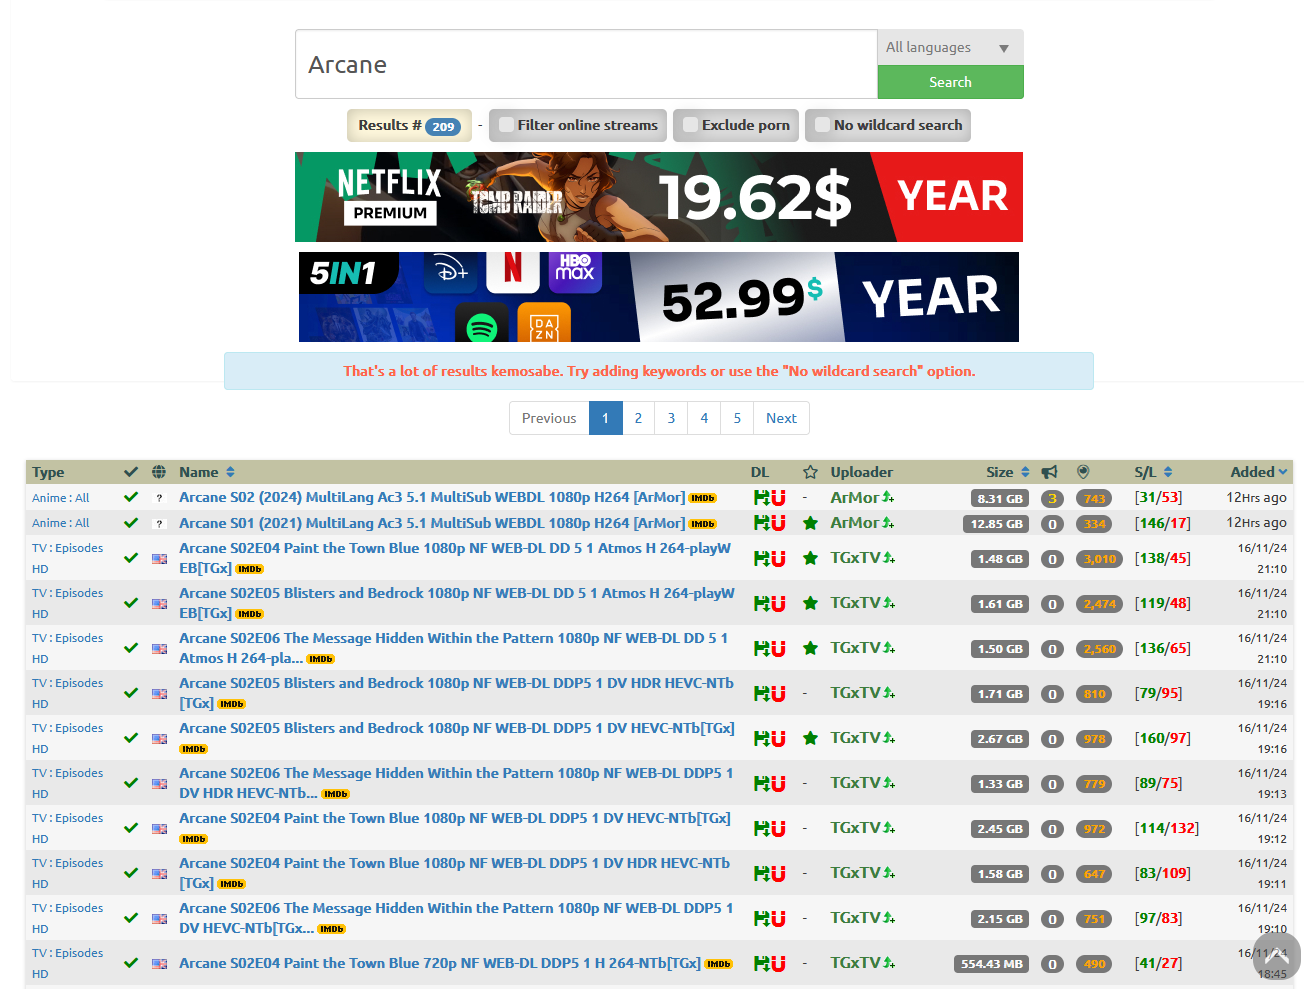Click IMDb badge next to Arcane S02 MultiLang
Screen dimensions: 1304x989
702,498
